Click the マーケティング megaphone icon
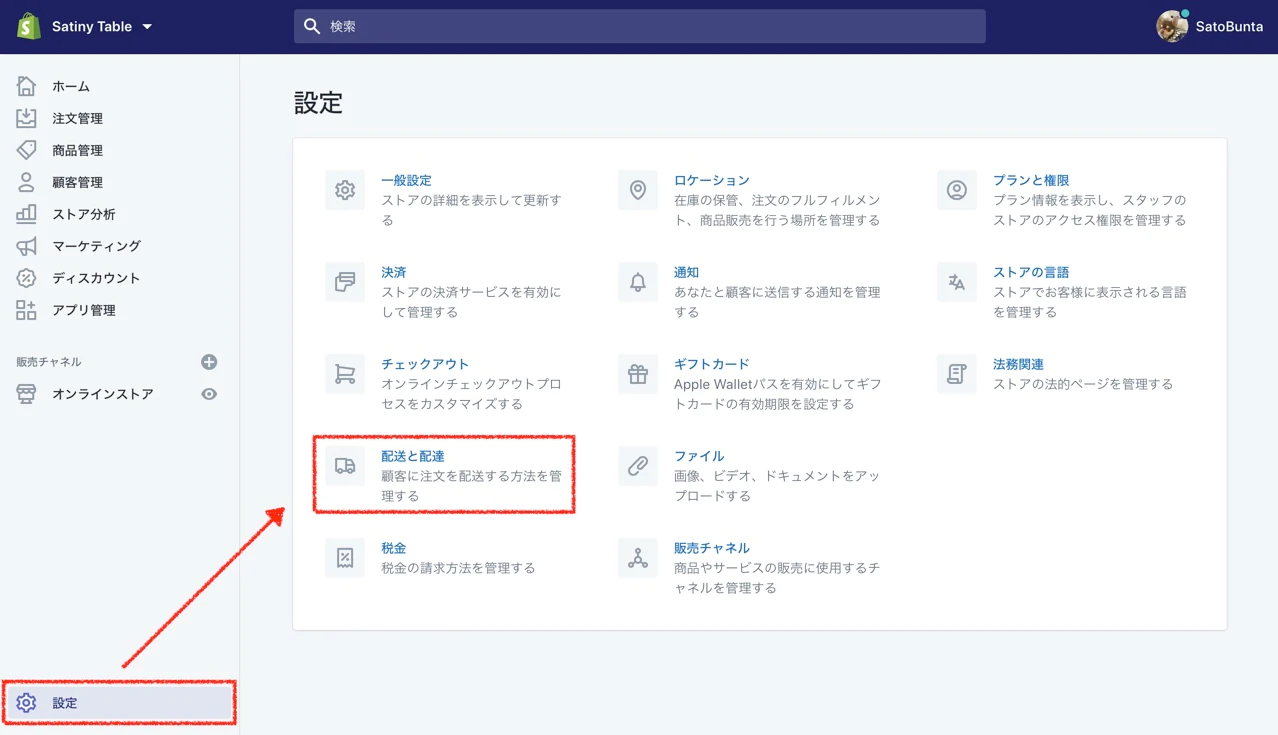1278x735 pixels. pyautogui.click(x=26, y=246)
